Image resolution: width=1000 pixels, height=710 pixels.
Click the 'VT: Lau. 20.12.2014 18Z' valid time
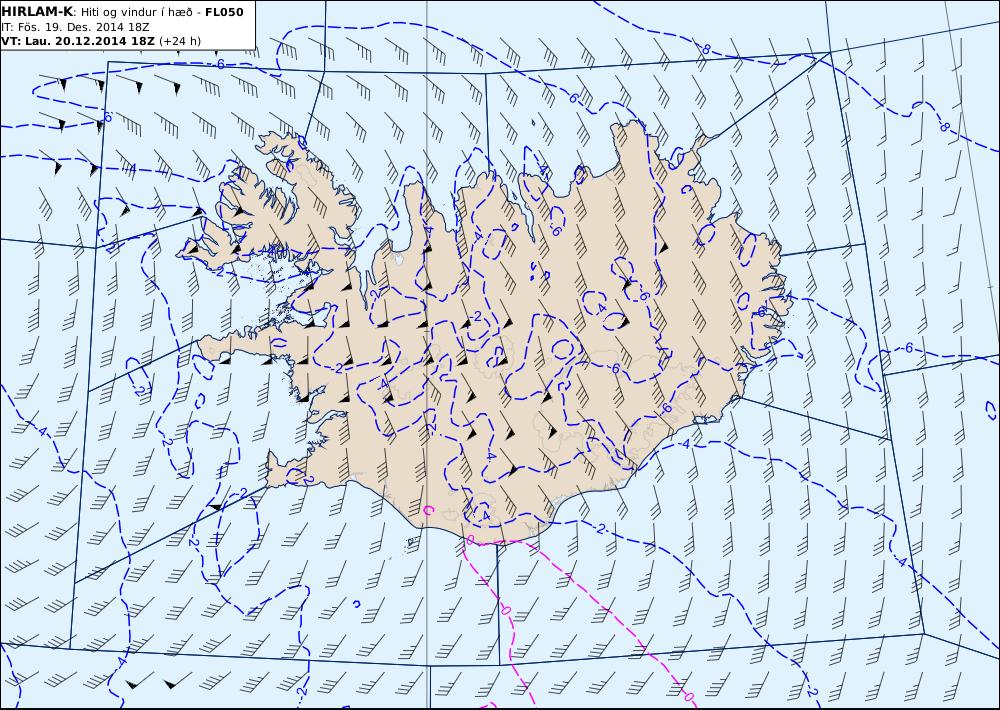(x=78, y=41)
